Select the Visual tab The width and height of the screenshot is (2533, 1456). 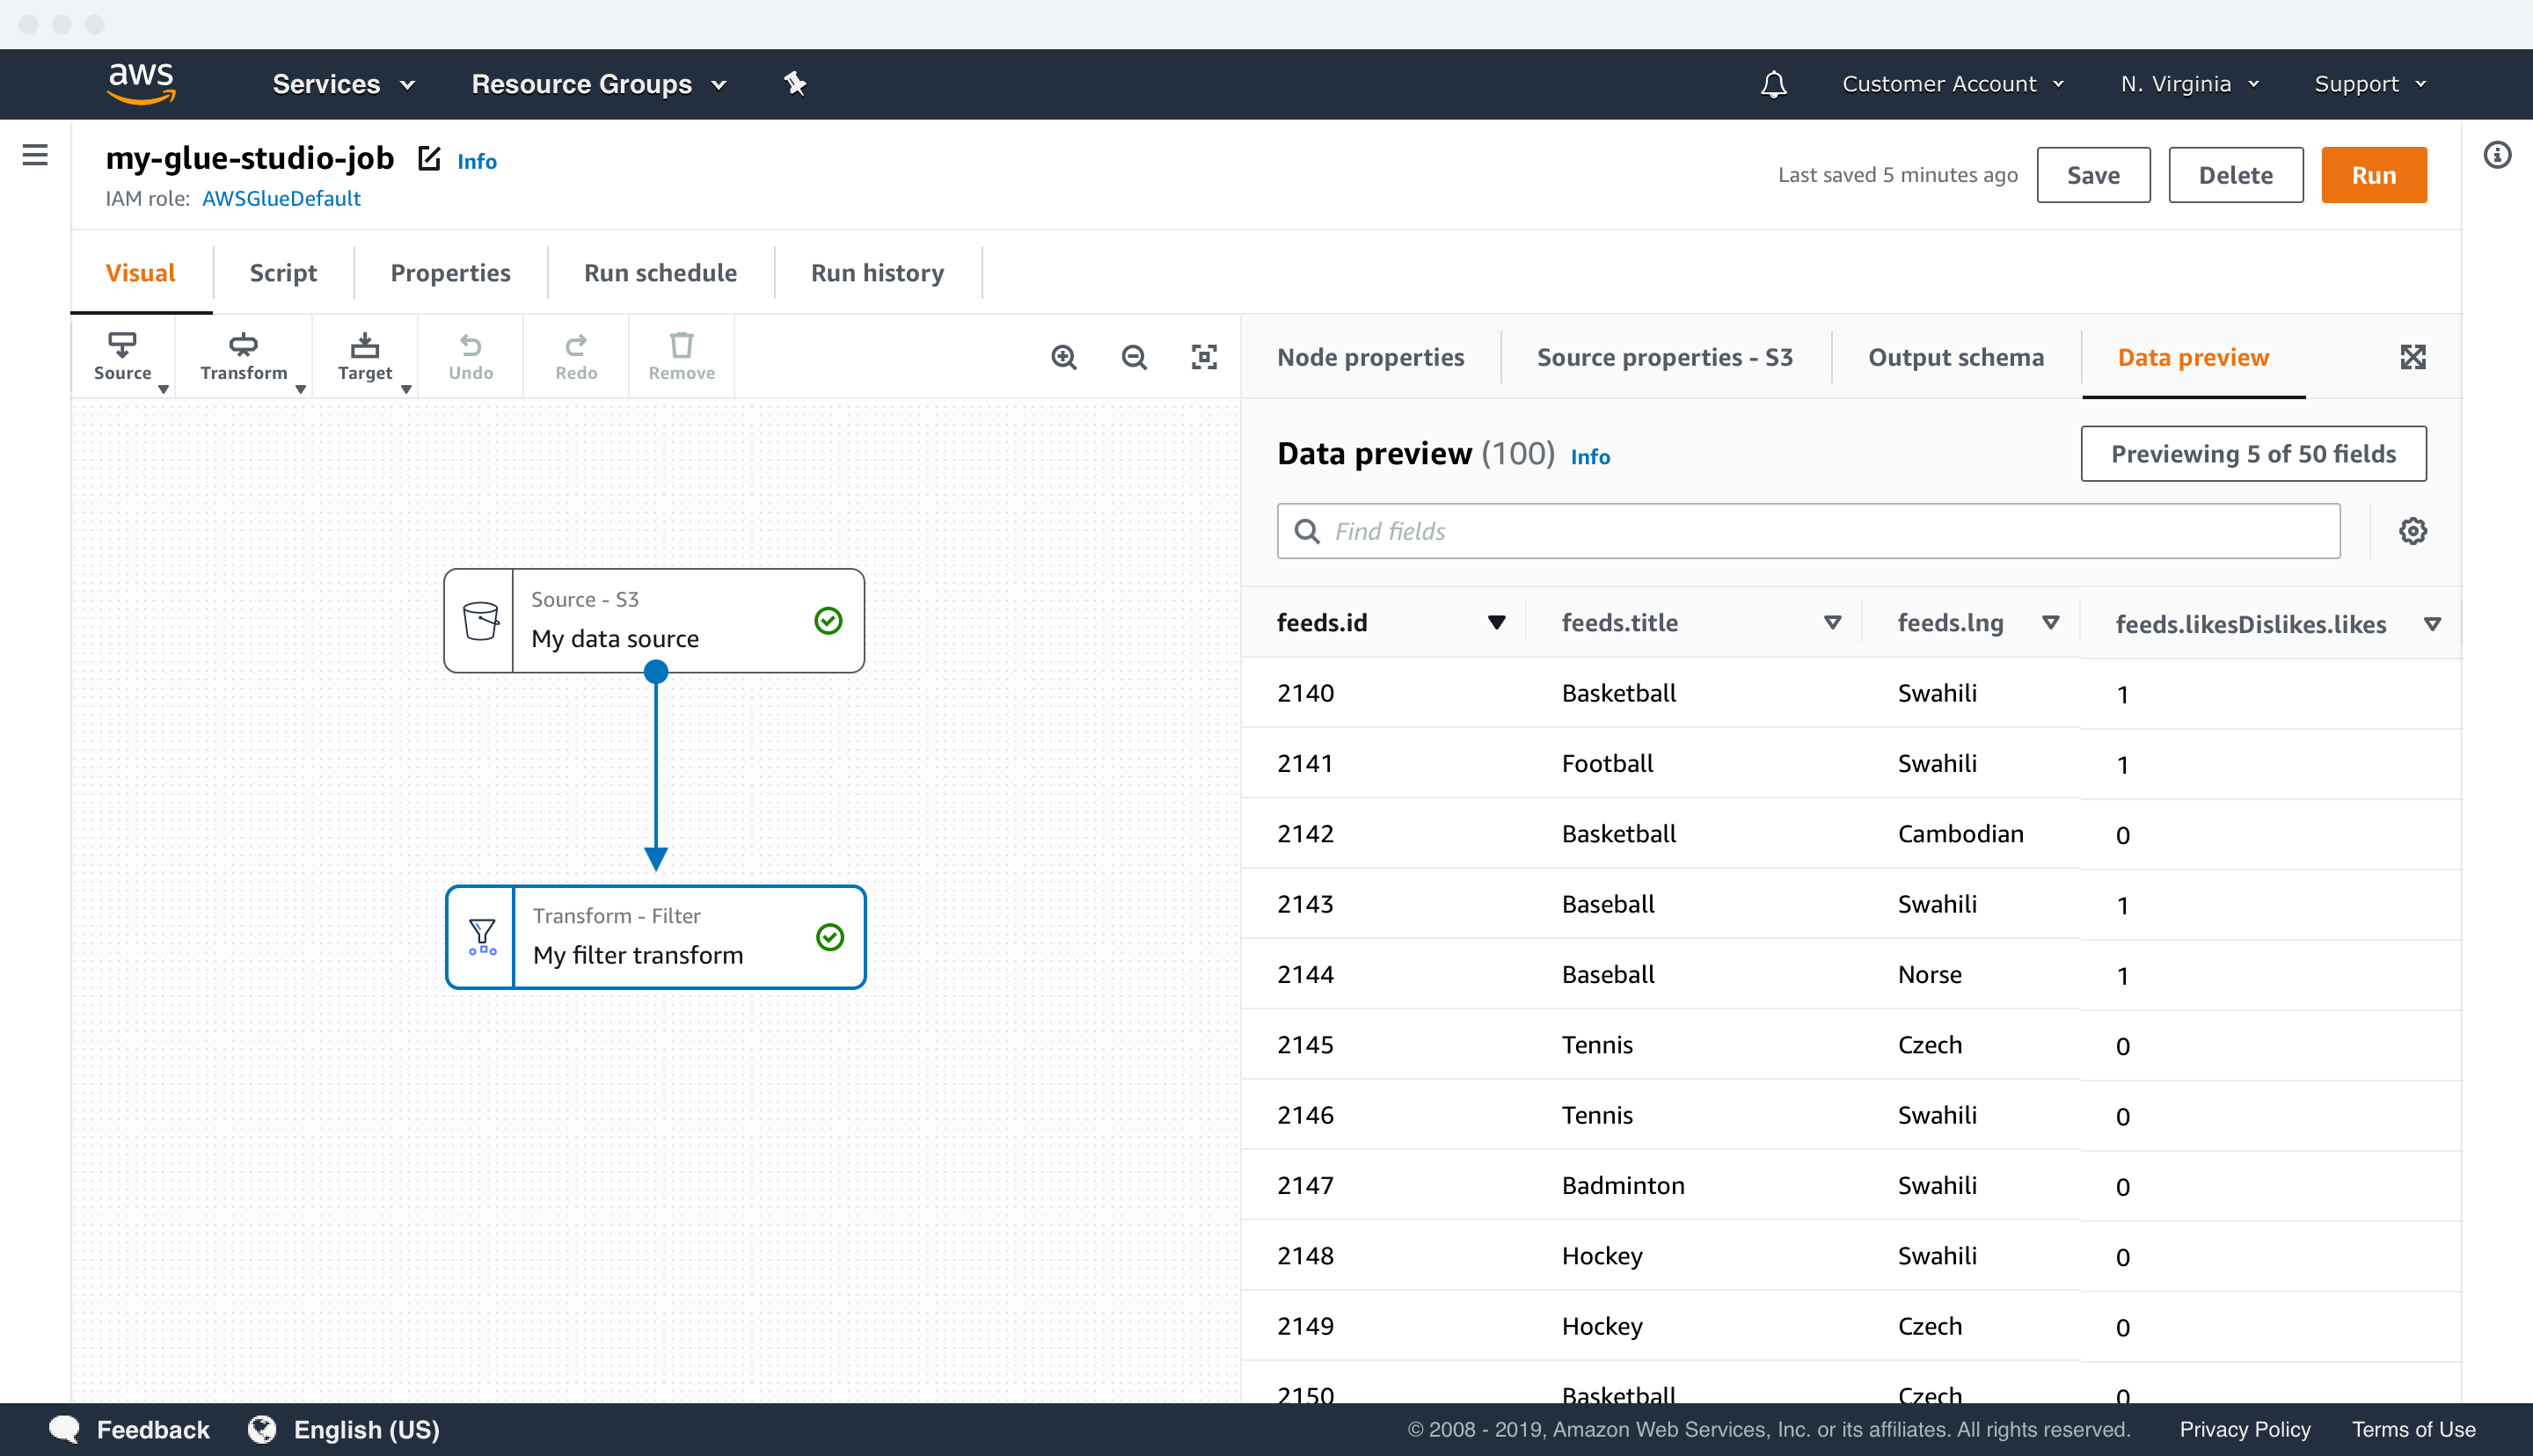140,272
